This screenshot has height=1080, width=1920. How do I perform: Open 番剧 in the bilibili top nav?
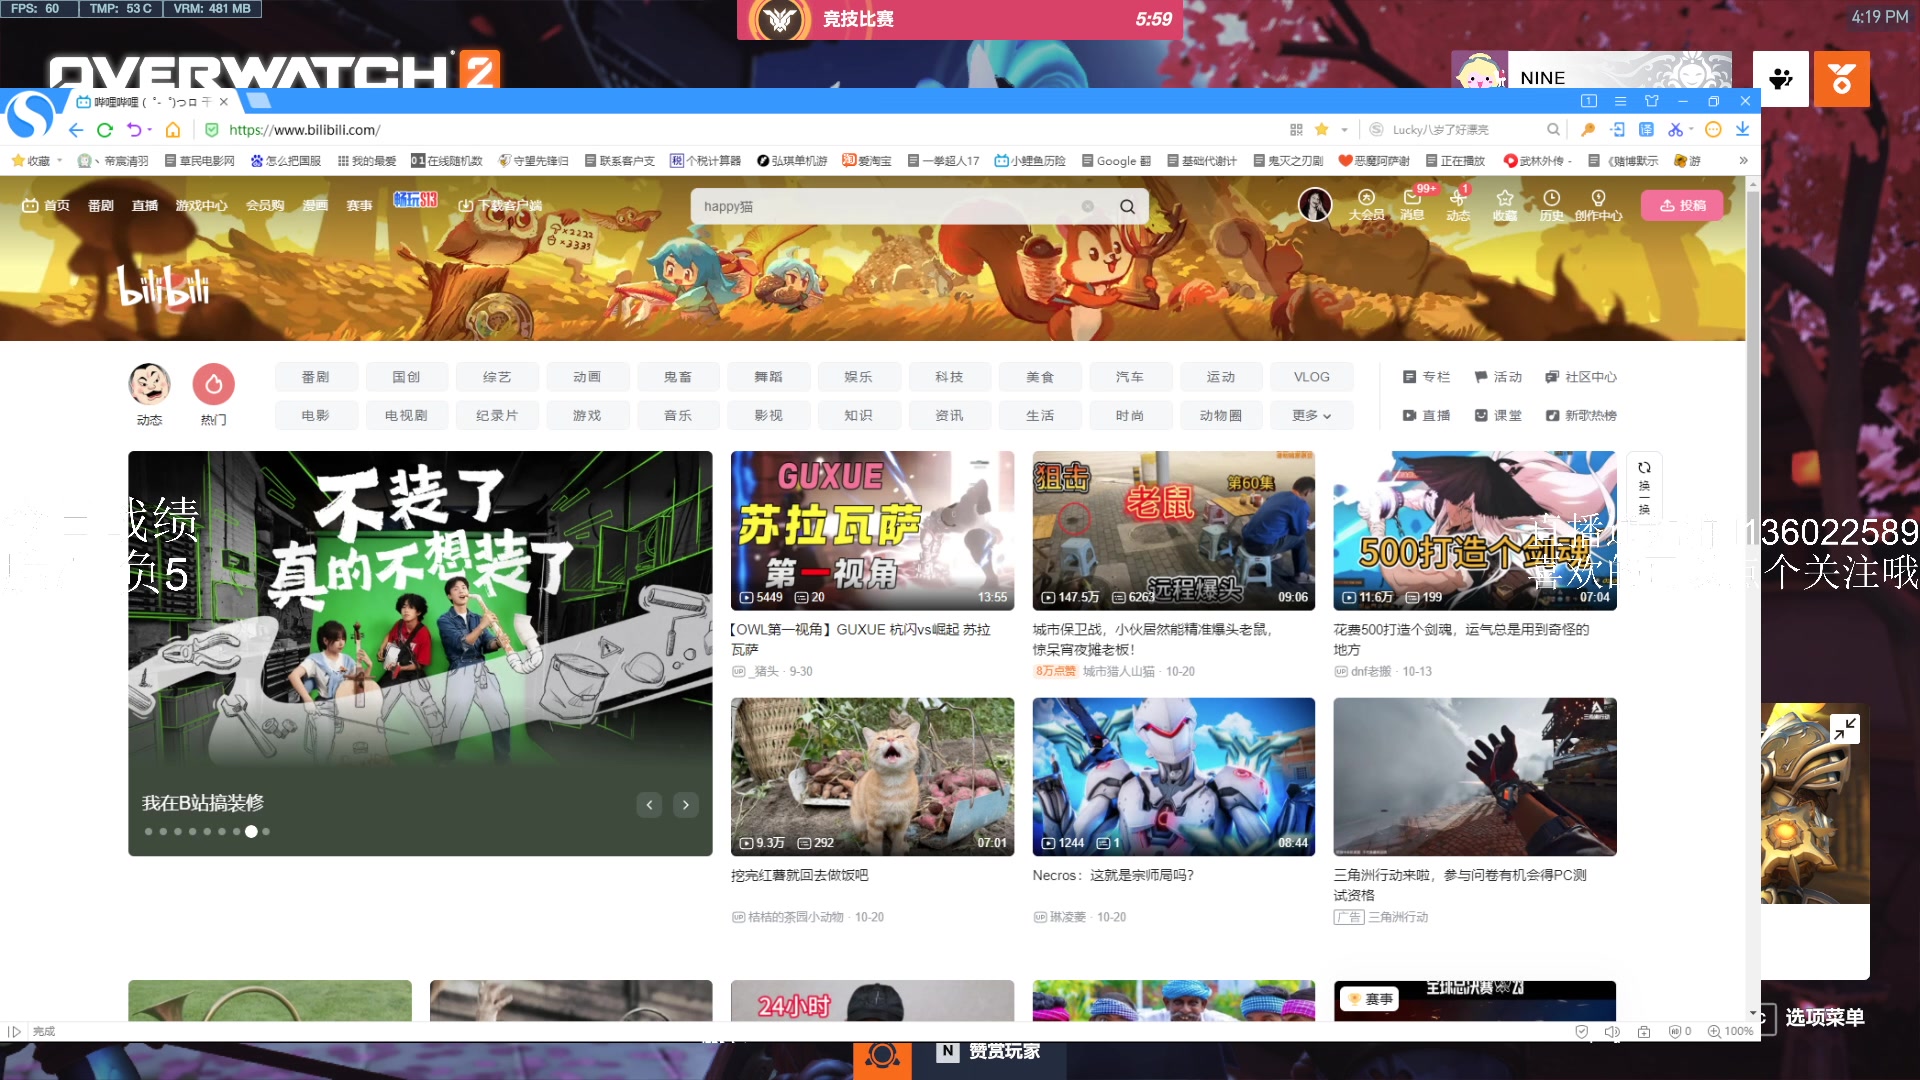click(100, 205)
